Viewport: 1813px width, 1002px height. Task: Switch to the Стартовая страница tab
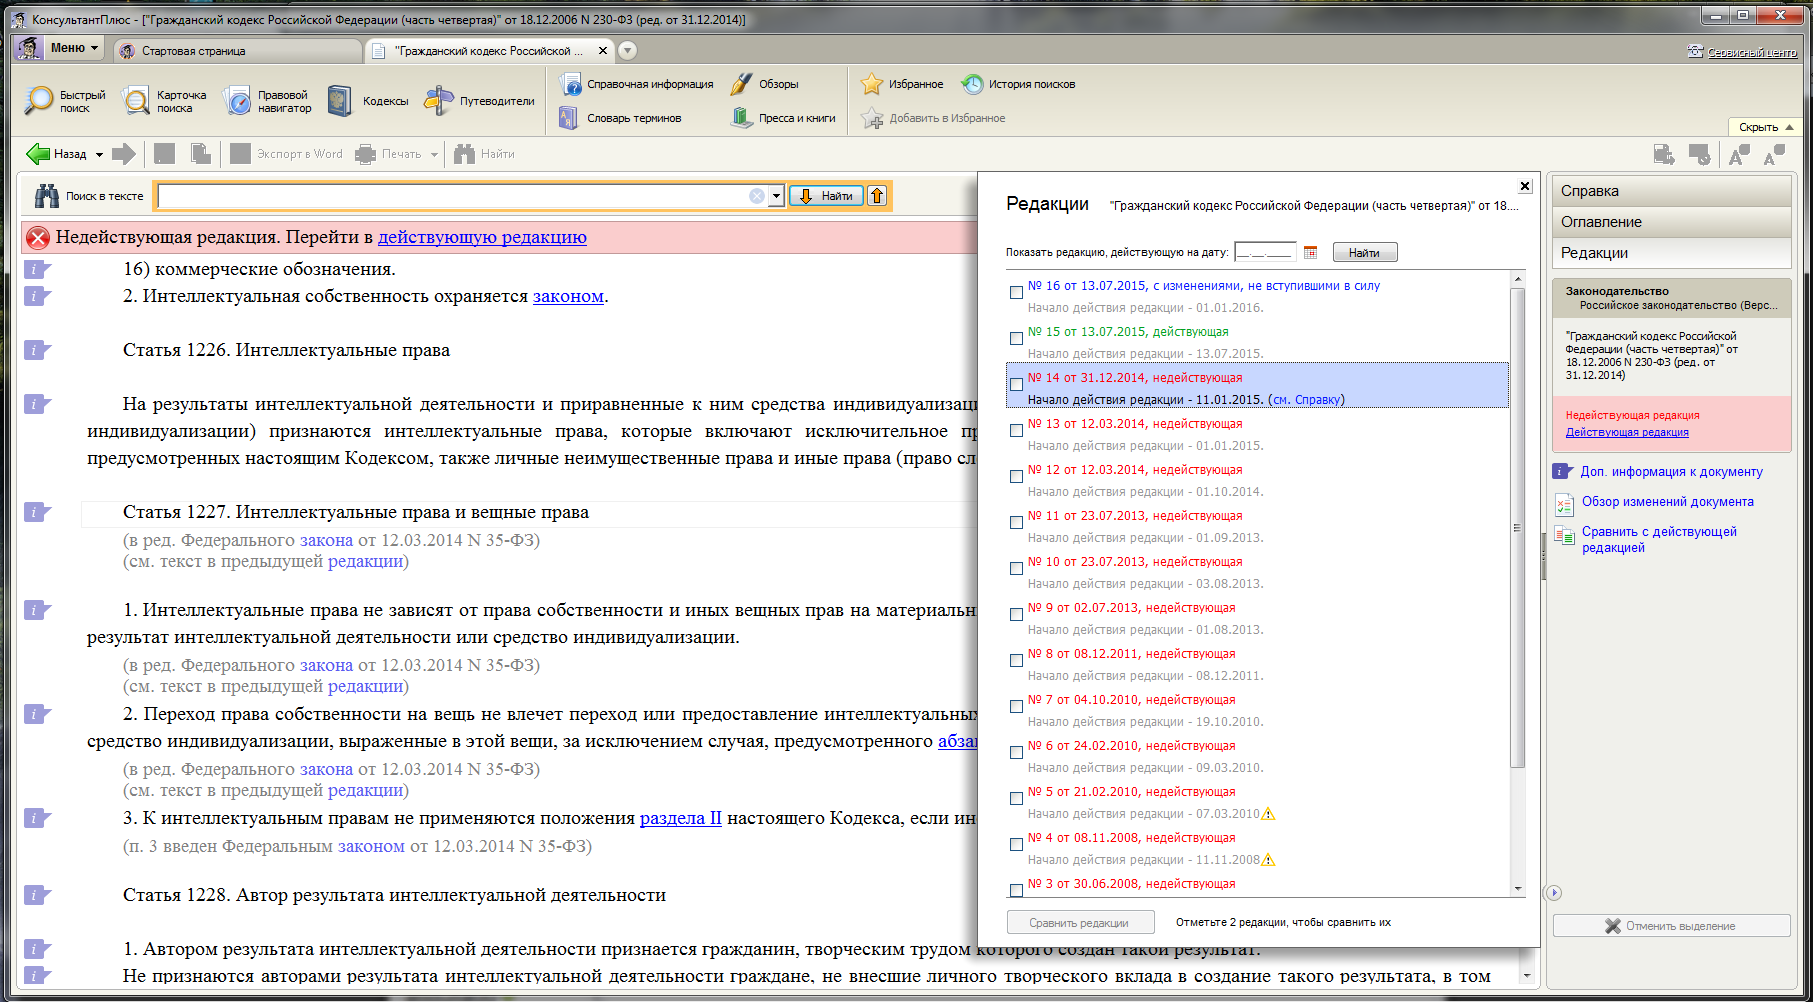193,51
